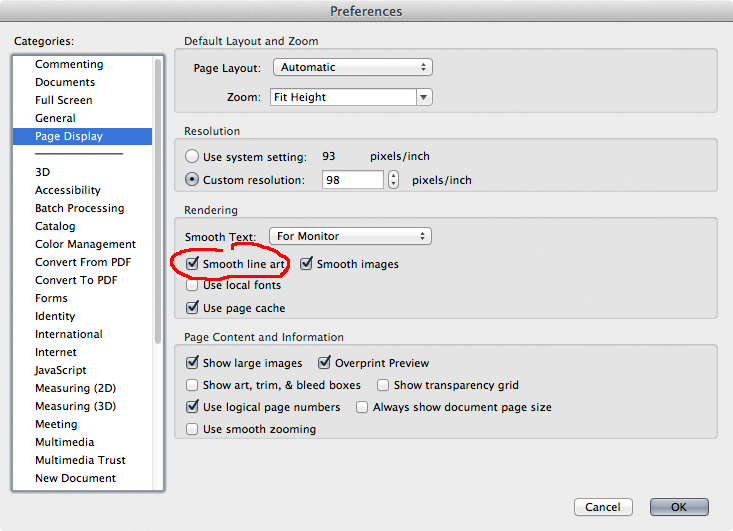
Task: Click the custom resolution input field
Action: coord(353,180)
